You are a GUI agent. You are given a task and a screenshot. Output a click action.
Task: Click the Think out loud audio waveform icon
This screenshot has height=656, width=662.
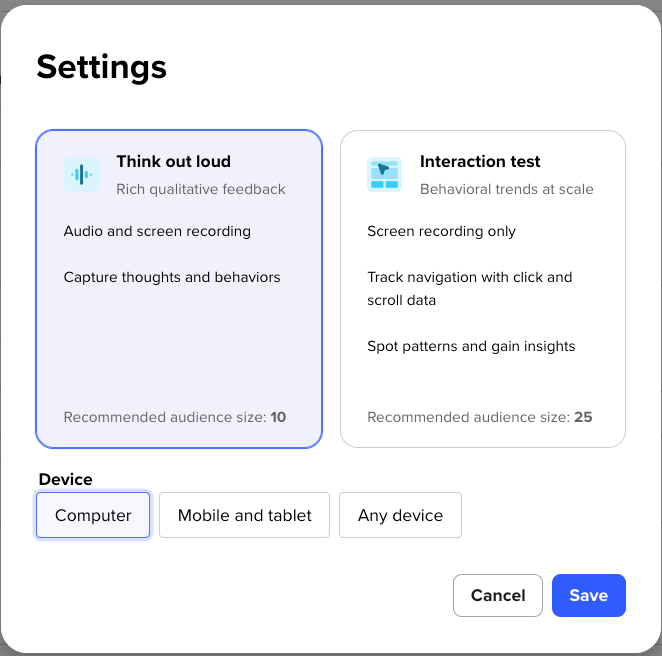(81, 174)
